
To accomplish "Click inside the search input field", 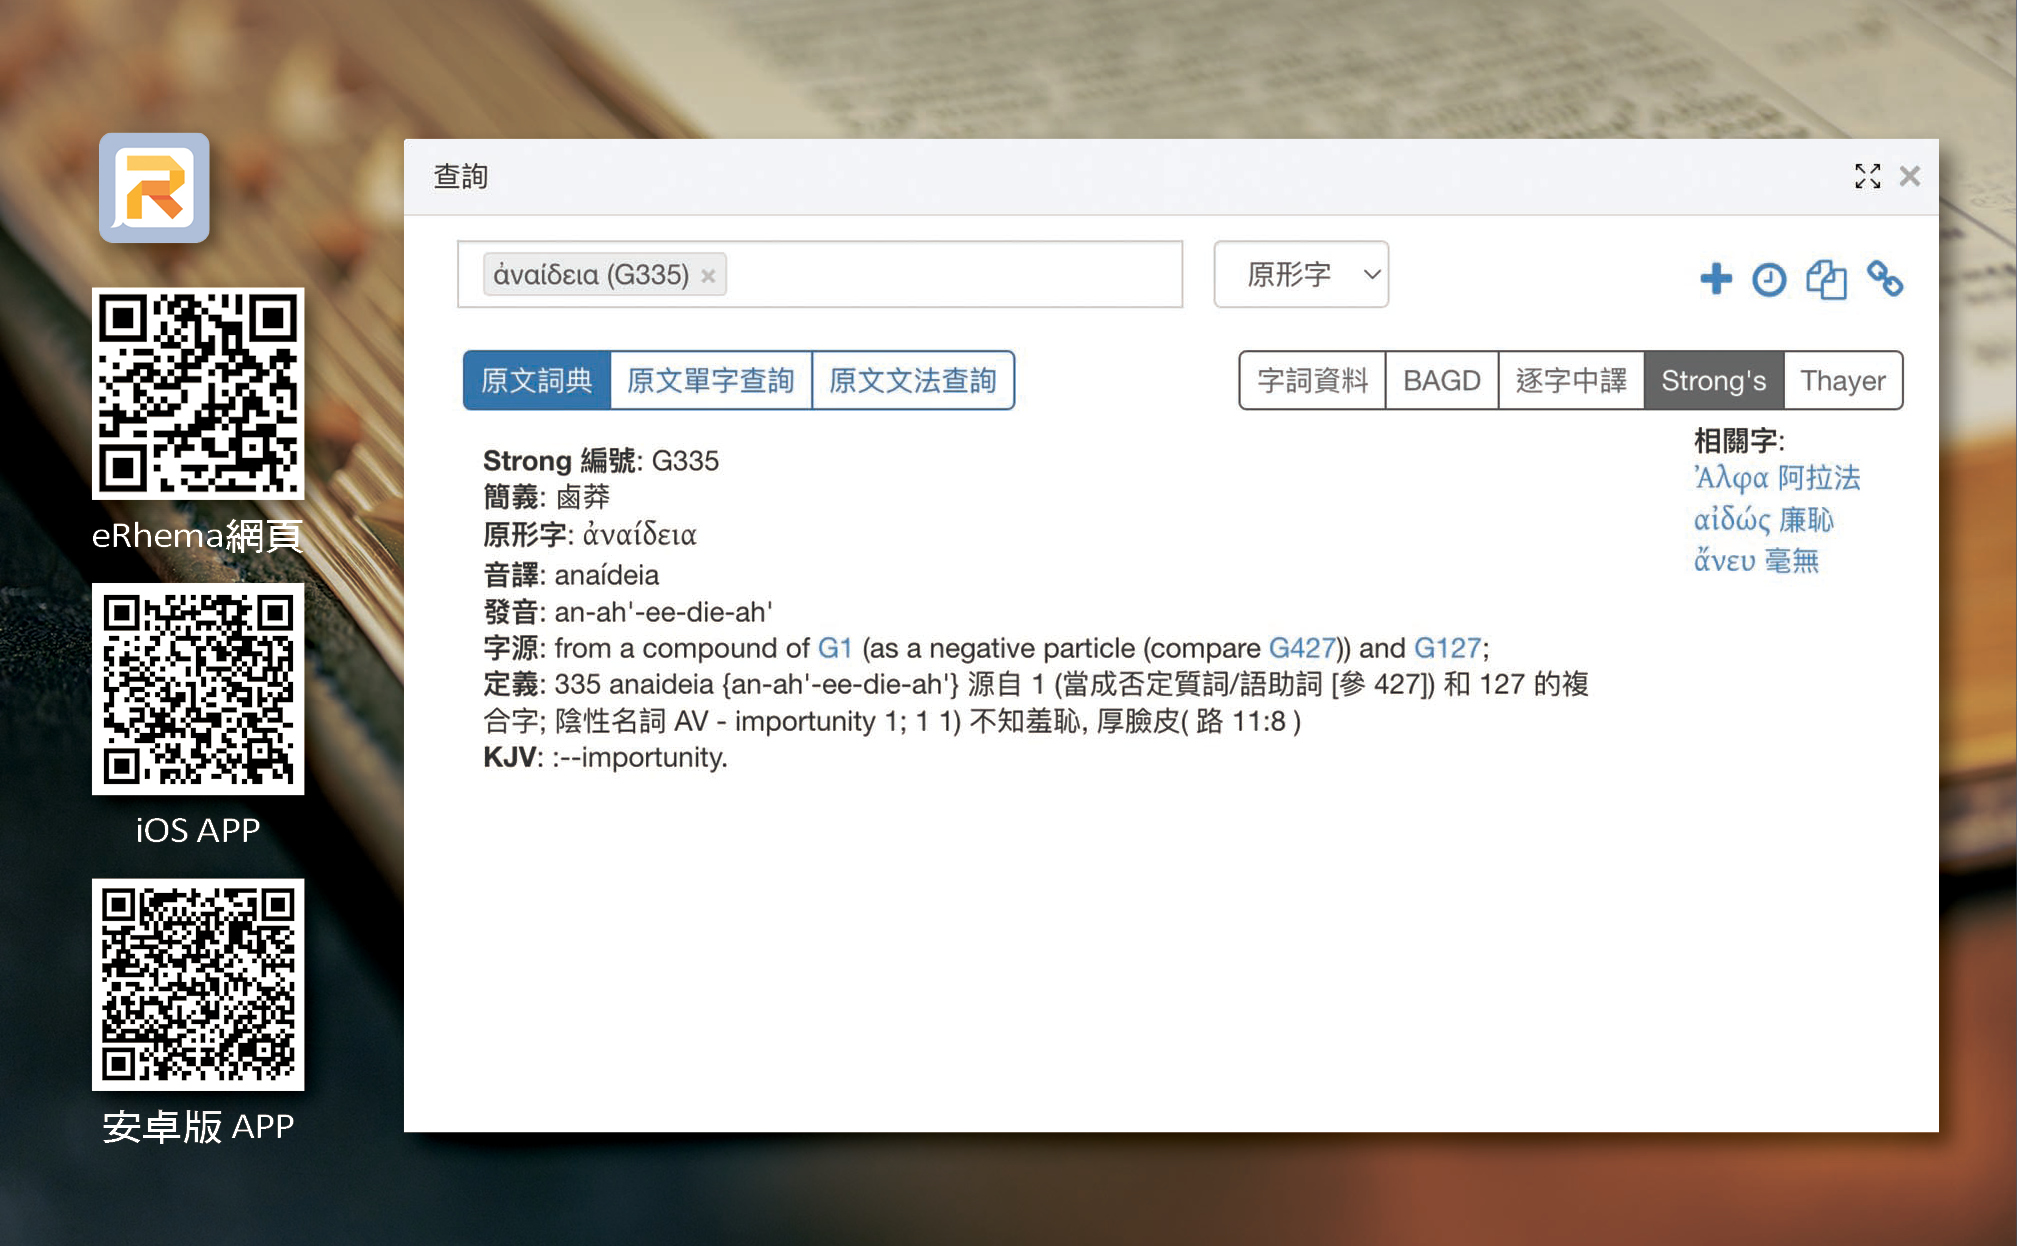I will pyautogui.click(x=950, y=274).
